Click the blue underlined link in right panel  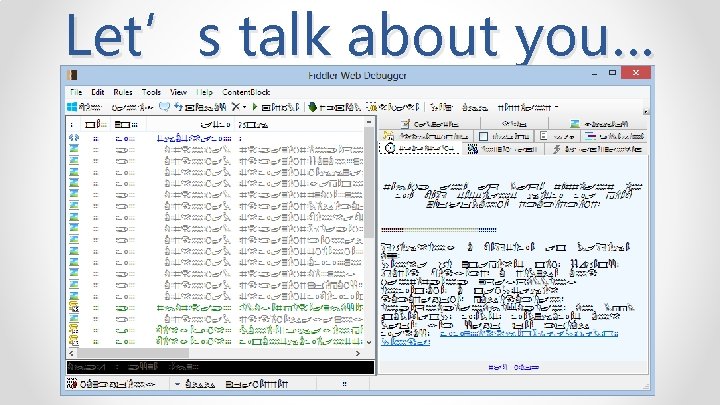click(529, 334)
